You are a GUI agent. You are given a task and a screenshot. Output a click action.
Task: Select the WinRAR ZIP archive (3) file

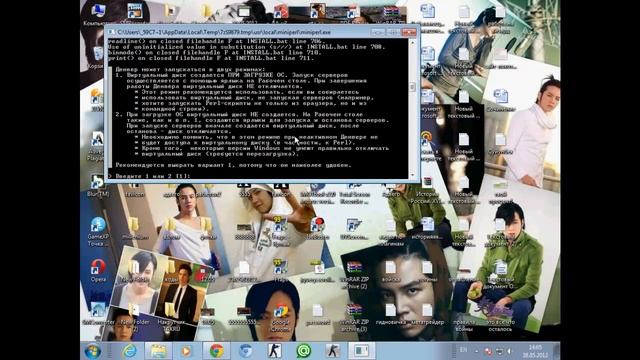pos(354,318)
